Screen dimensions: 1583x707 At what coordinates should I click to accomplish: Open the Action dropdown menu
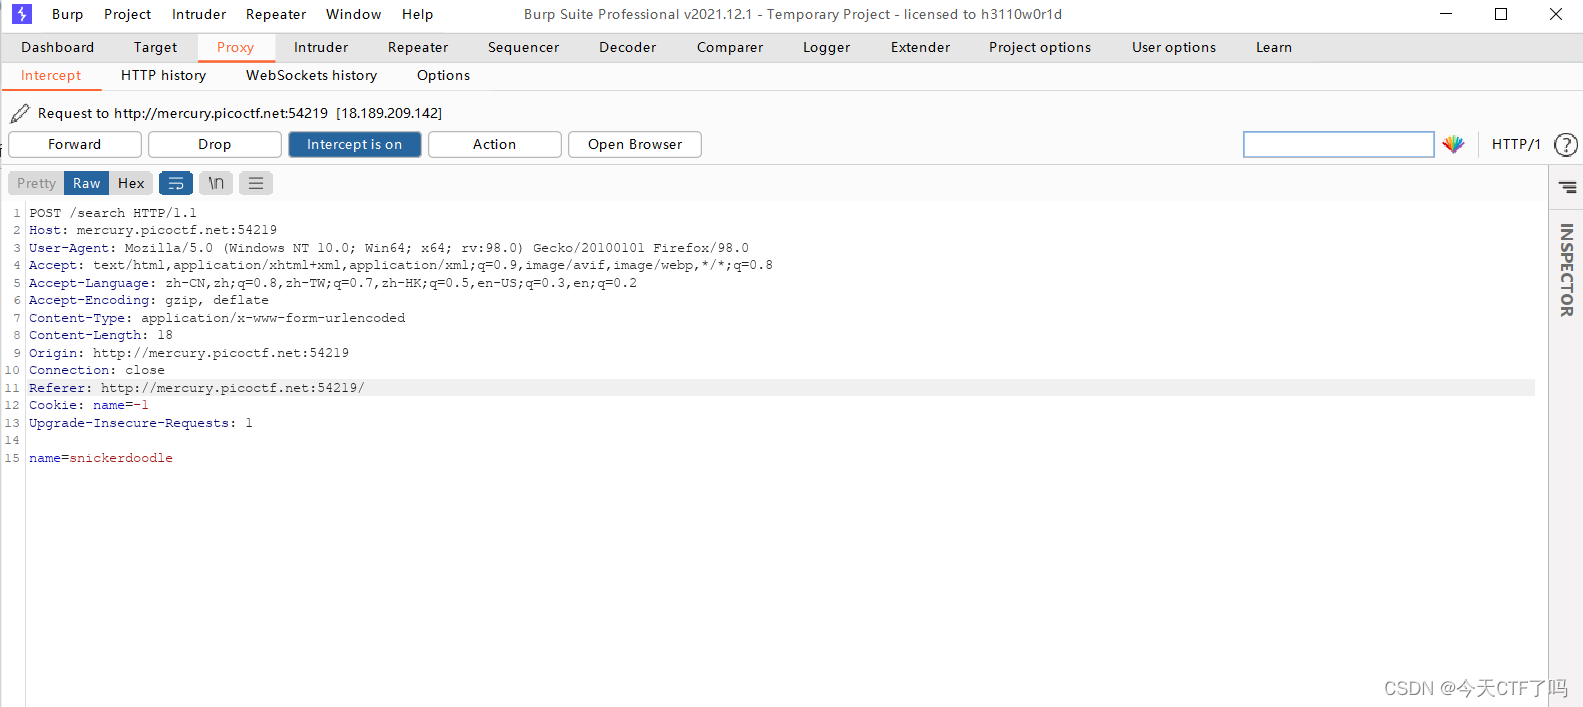[495, 144]
